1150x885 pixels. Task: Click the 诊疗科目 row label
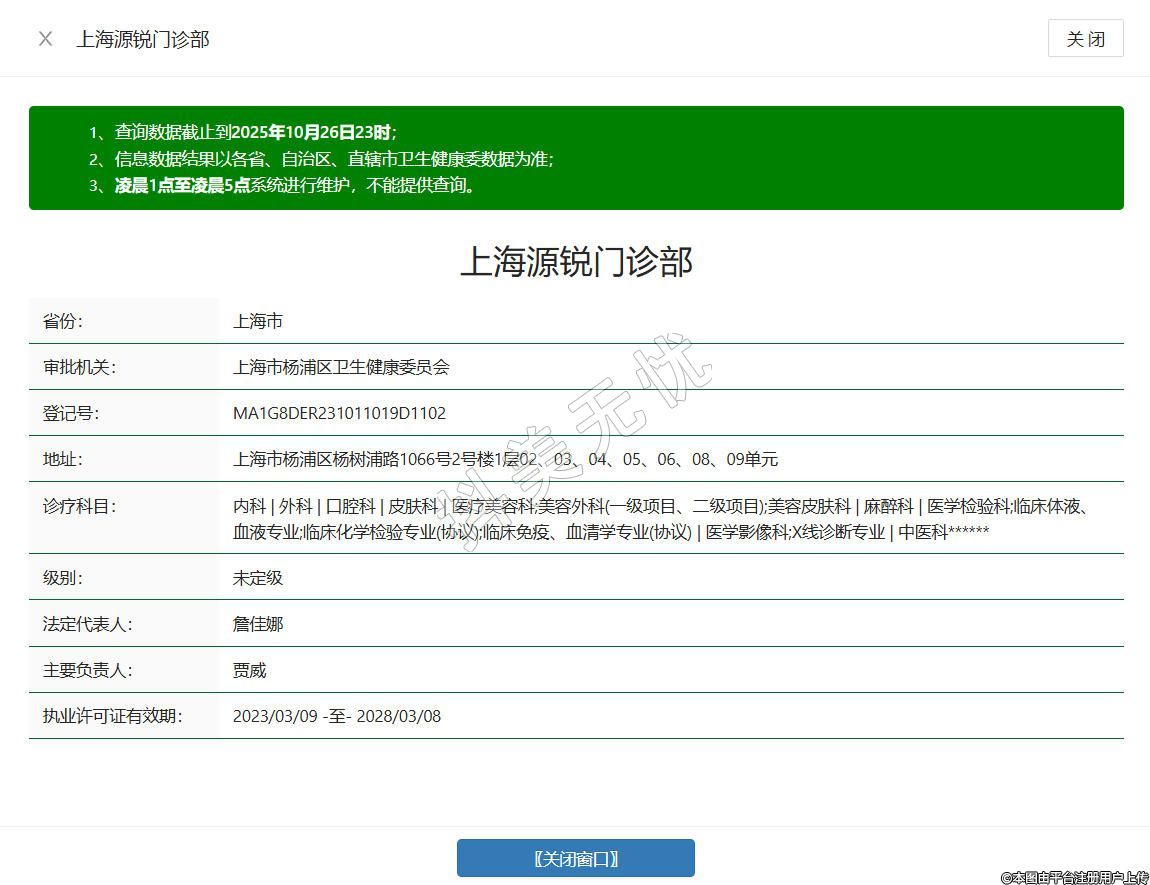tap(79, 506)
